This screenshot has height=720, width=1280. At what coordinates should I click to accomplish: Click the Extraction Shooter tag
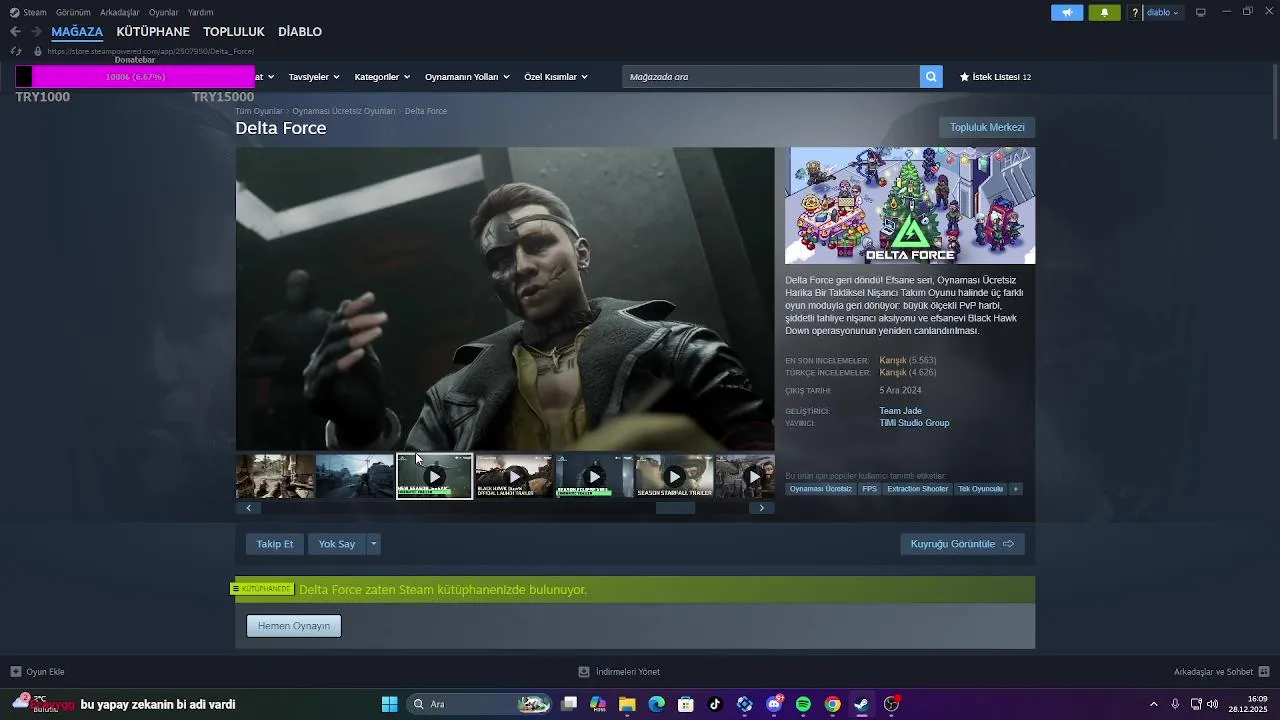(917, 489)
